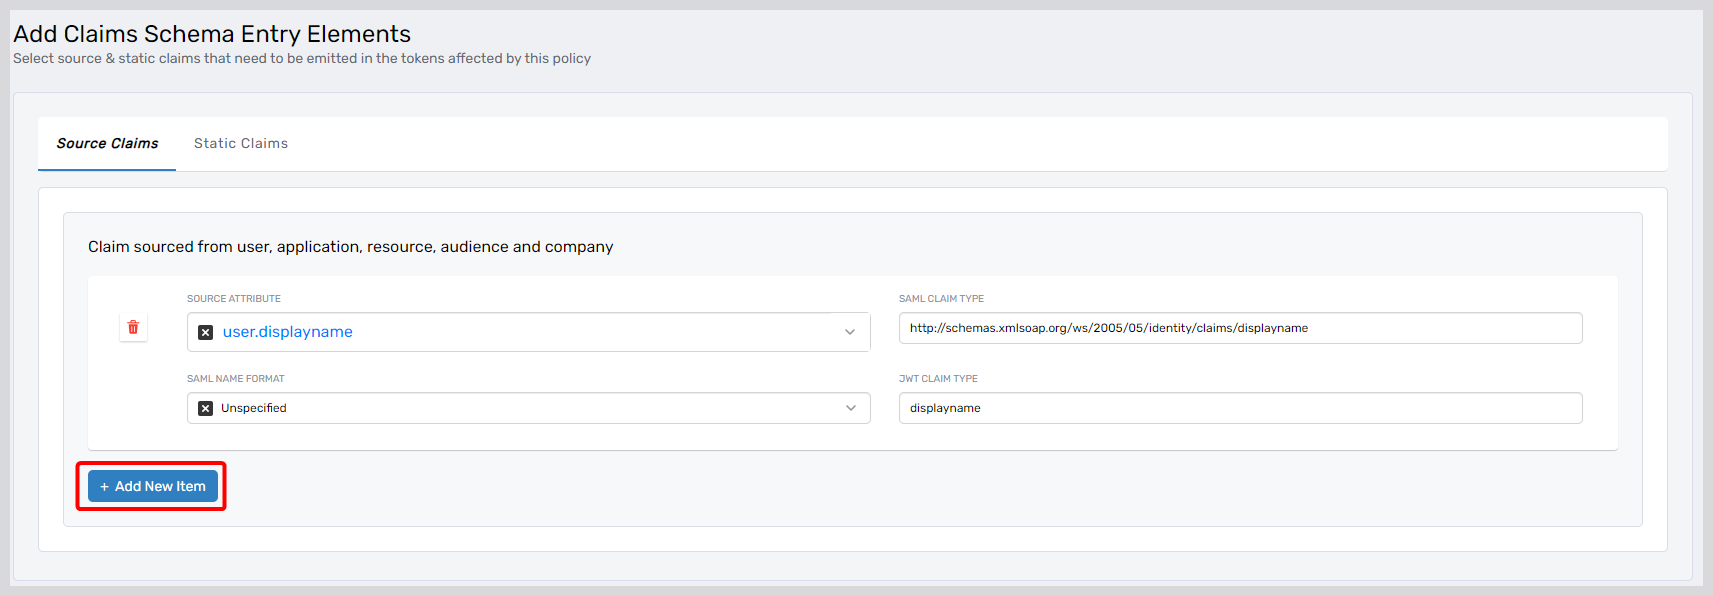Focus the SAML Claim Type URL field
Viewport: 1713px width, 596px height.
click(1240, 328)
